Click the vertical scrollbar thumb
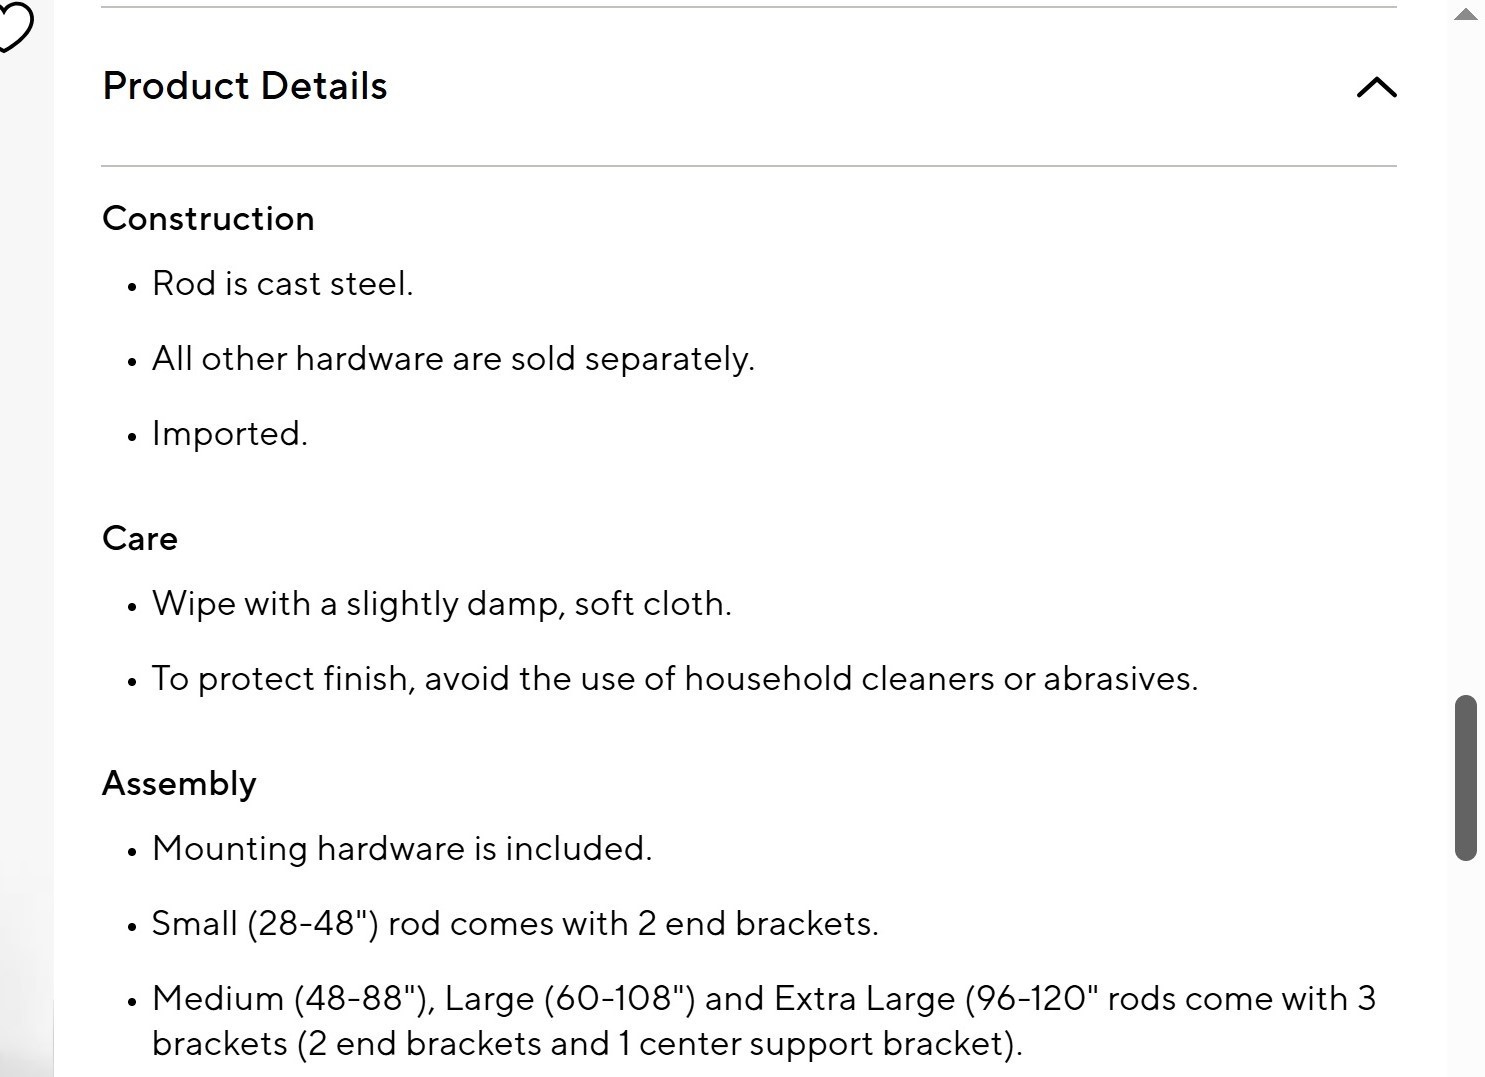The image size is (1485, 1077). (x=1466, y=777)
